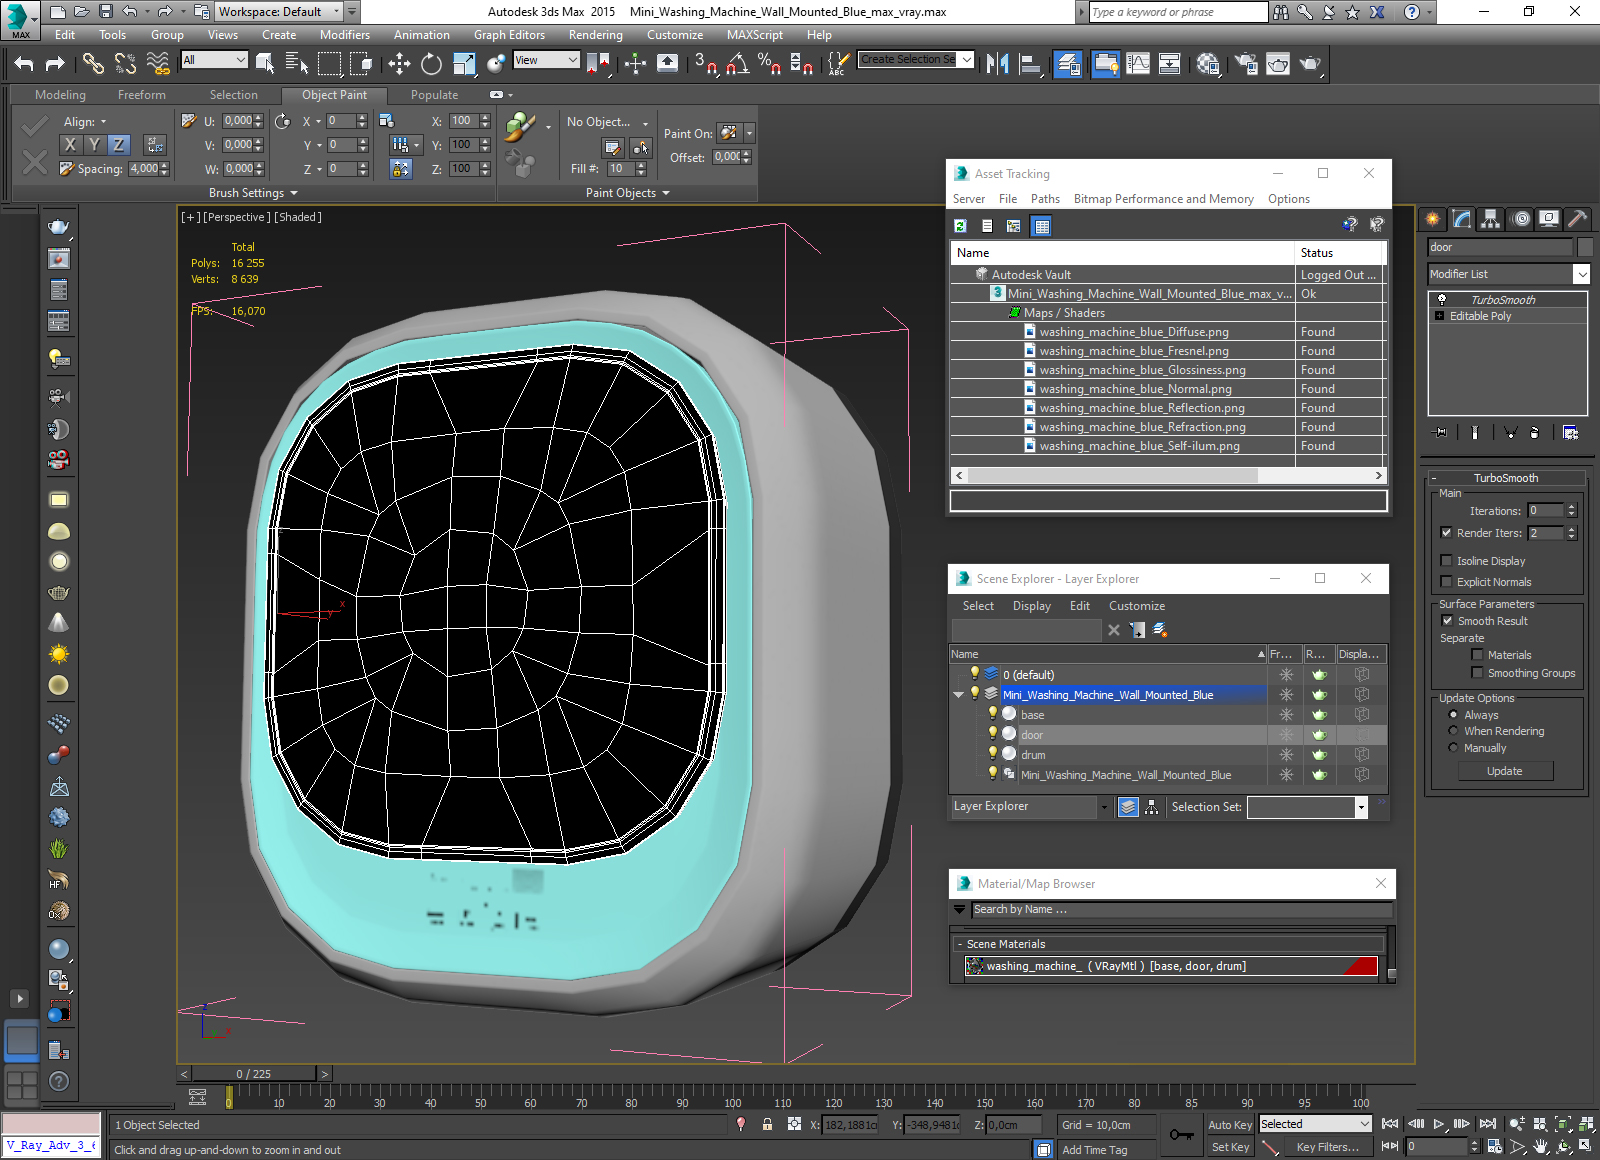Toggle the Smooth Result checkbox
The width and height of the screenshot is (1600, 1160).
coord(1447,621)
